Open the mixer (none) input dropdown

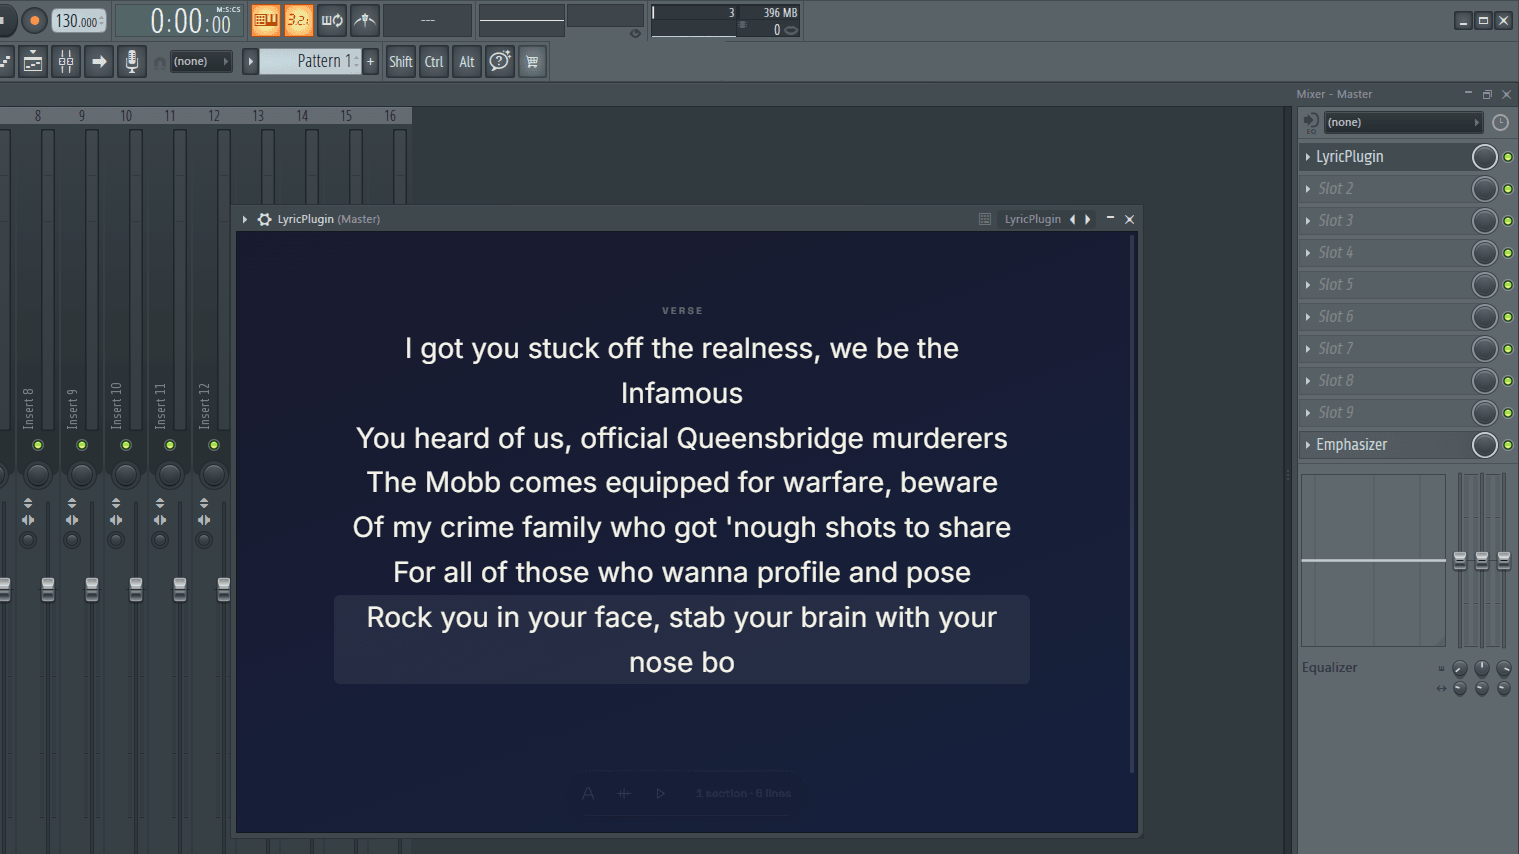coord(1403,122)
